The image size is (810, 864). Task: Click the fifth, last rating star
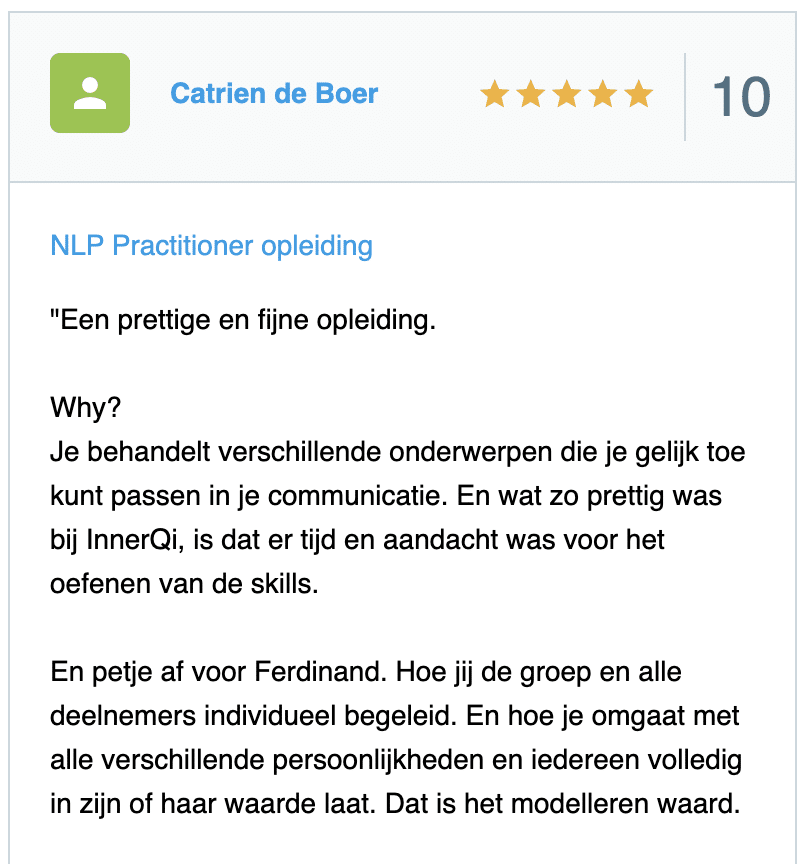click(638, 95)
